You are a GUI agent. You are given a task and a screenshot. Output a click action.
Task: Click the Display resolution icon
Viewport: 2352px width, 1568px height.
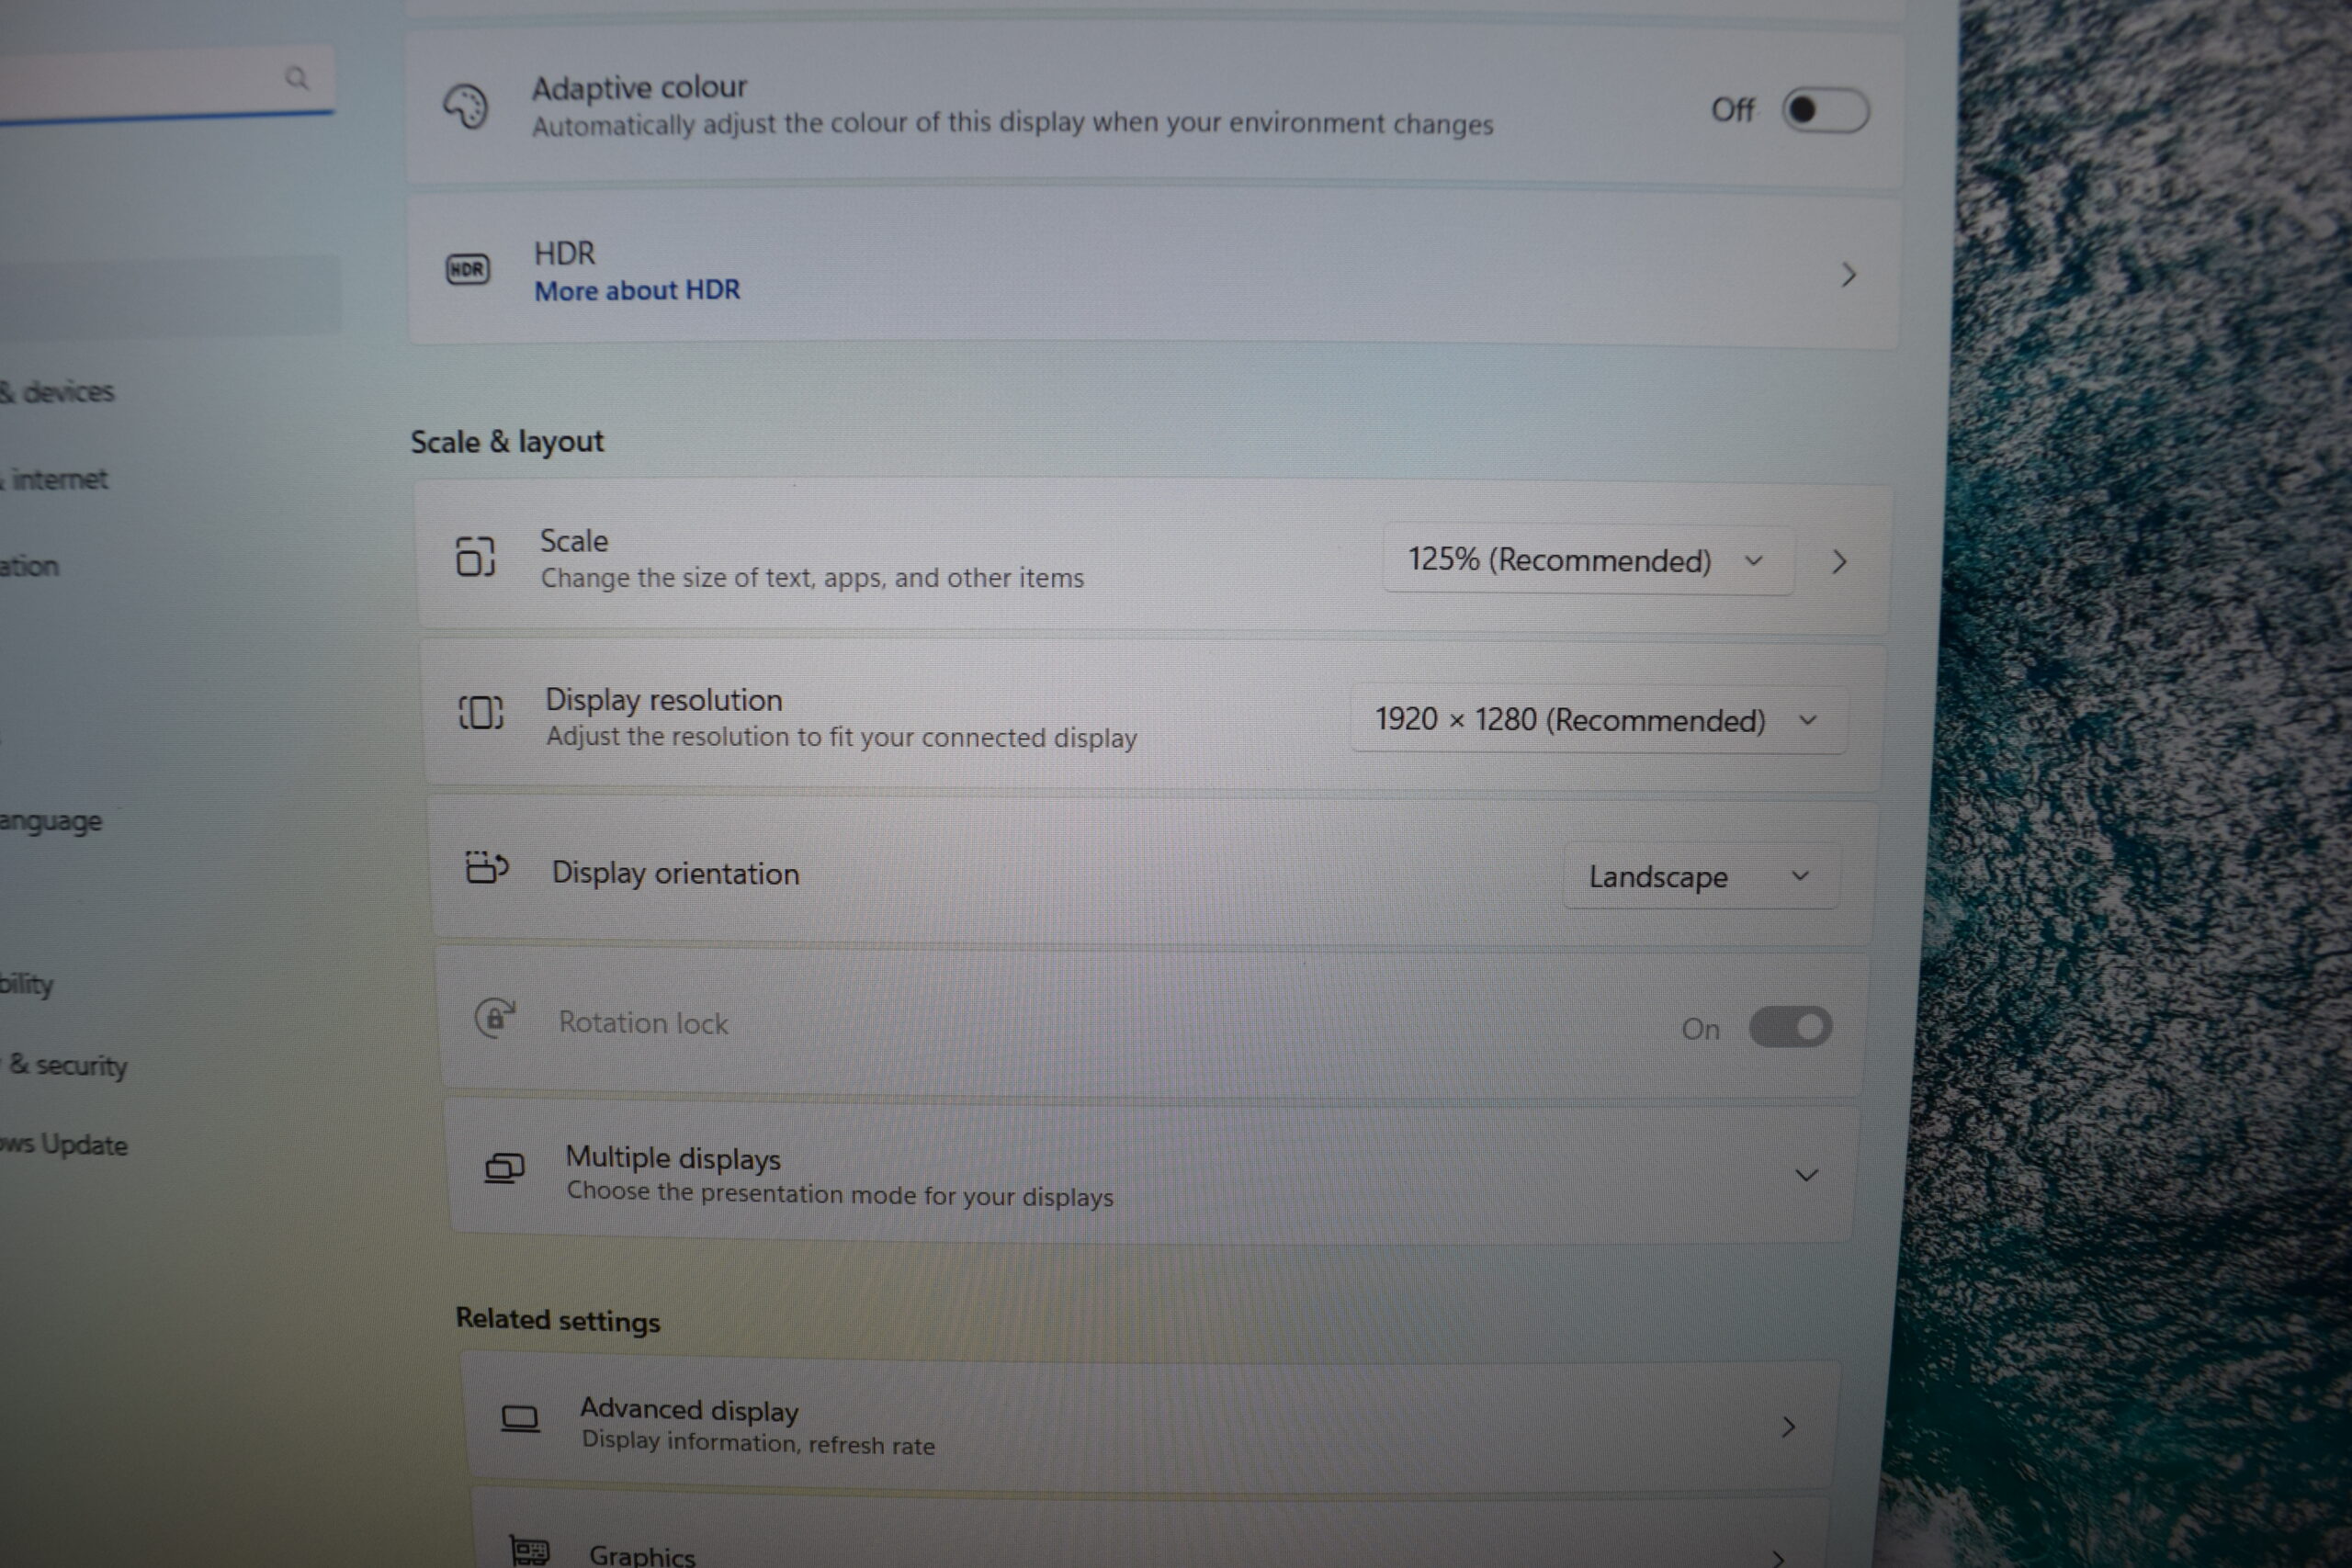(x=481, y=712)
